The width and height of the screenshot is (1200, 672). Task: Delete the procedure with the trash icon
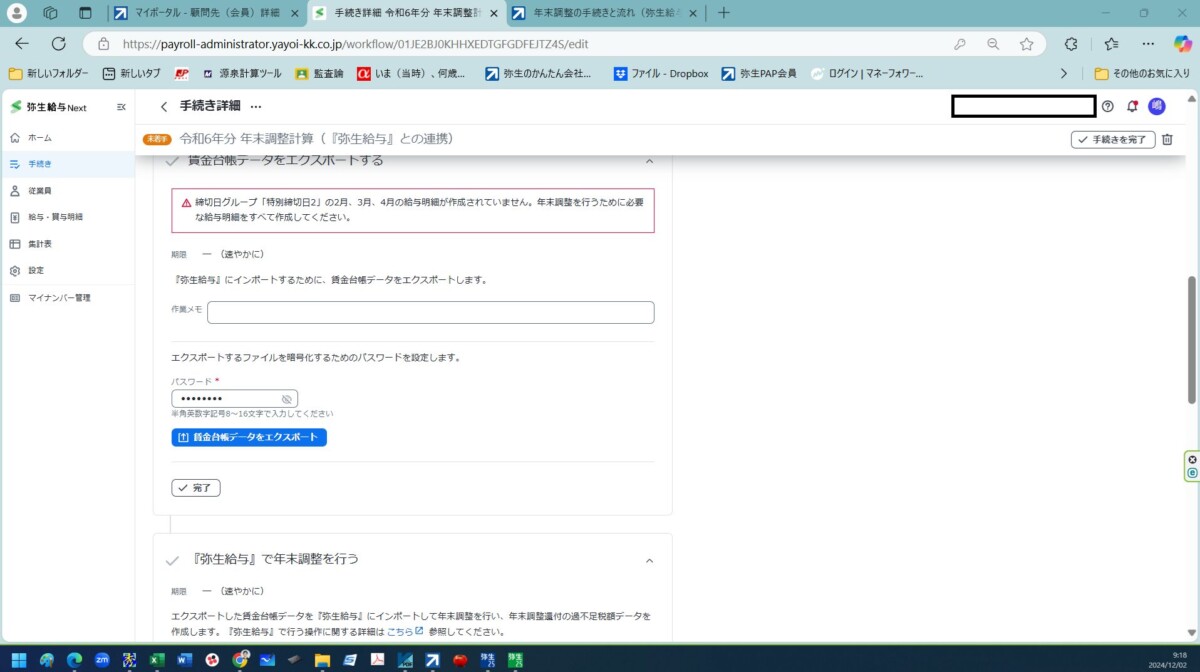[x=1166, y=140]
